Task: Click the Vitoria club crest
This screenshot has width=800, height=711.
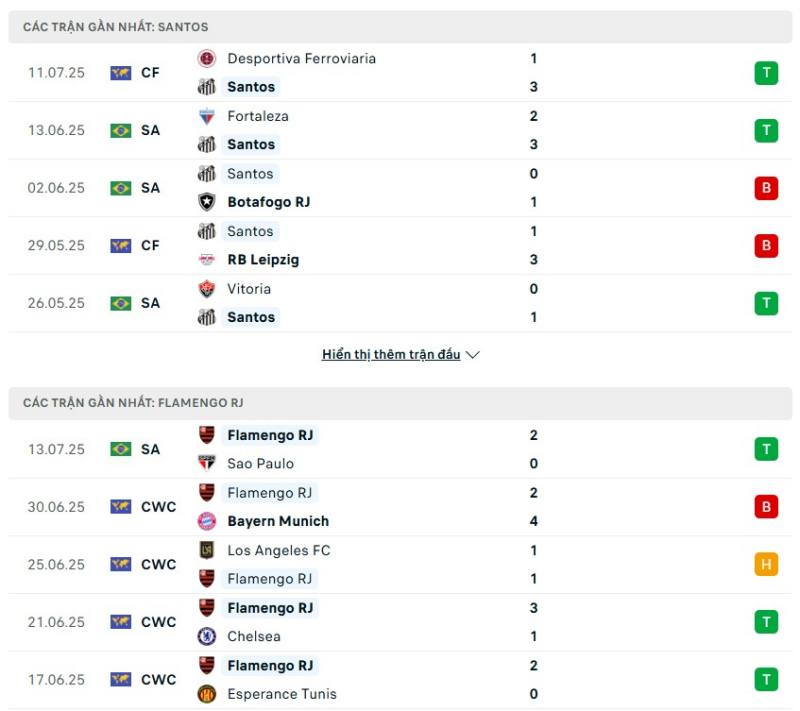Action: click(207, 289)
